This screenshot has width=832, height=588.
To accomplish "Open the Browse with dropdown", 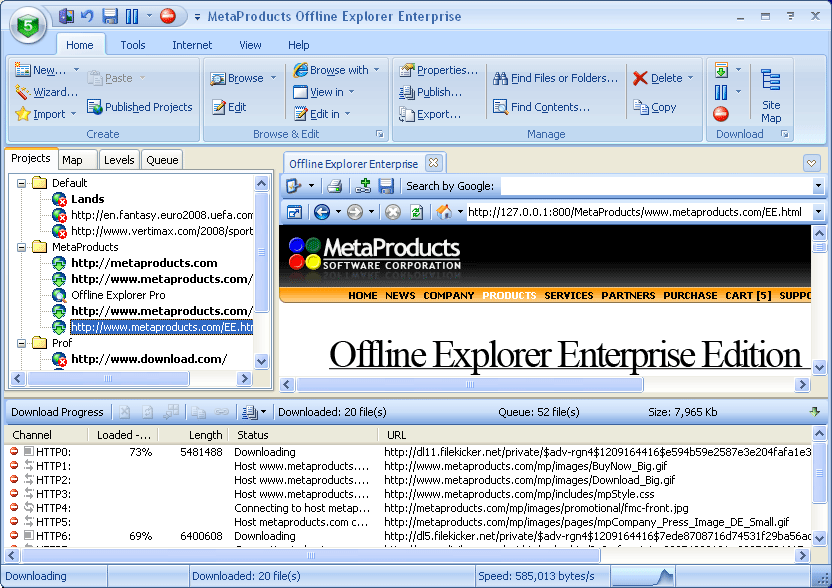I will tap(337, 70).
